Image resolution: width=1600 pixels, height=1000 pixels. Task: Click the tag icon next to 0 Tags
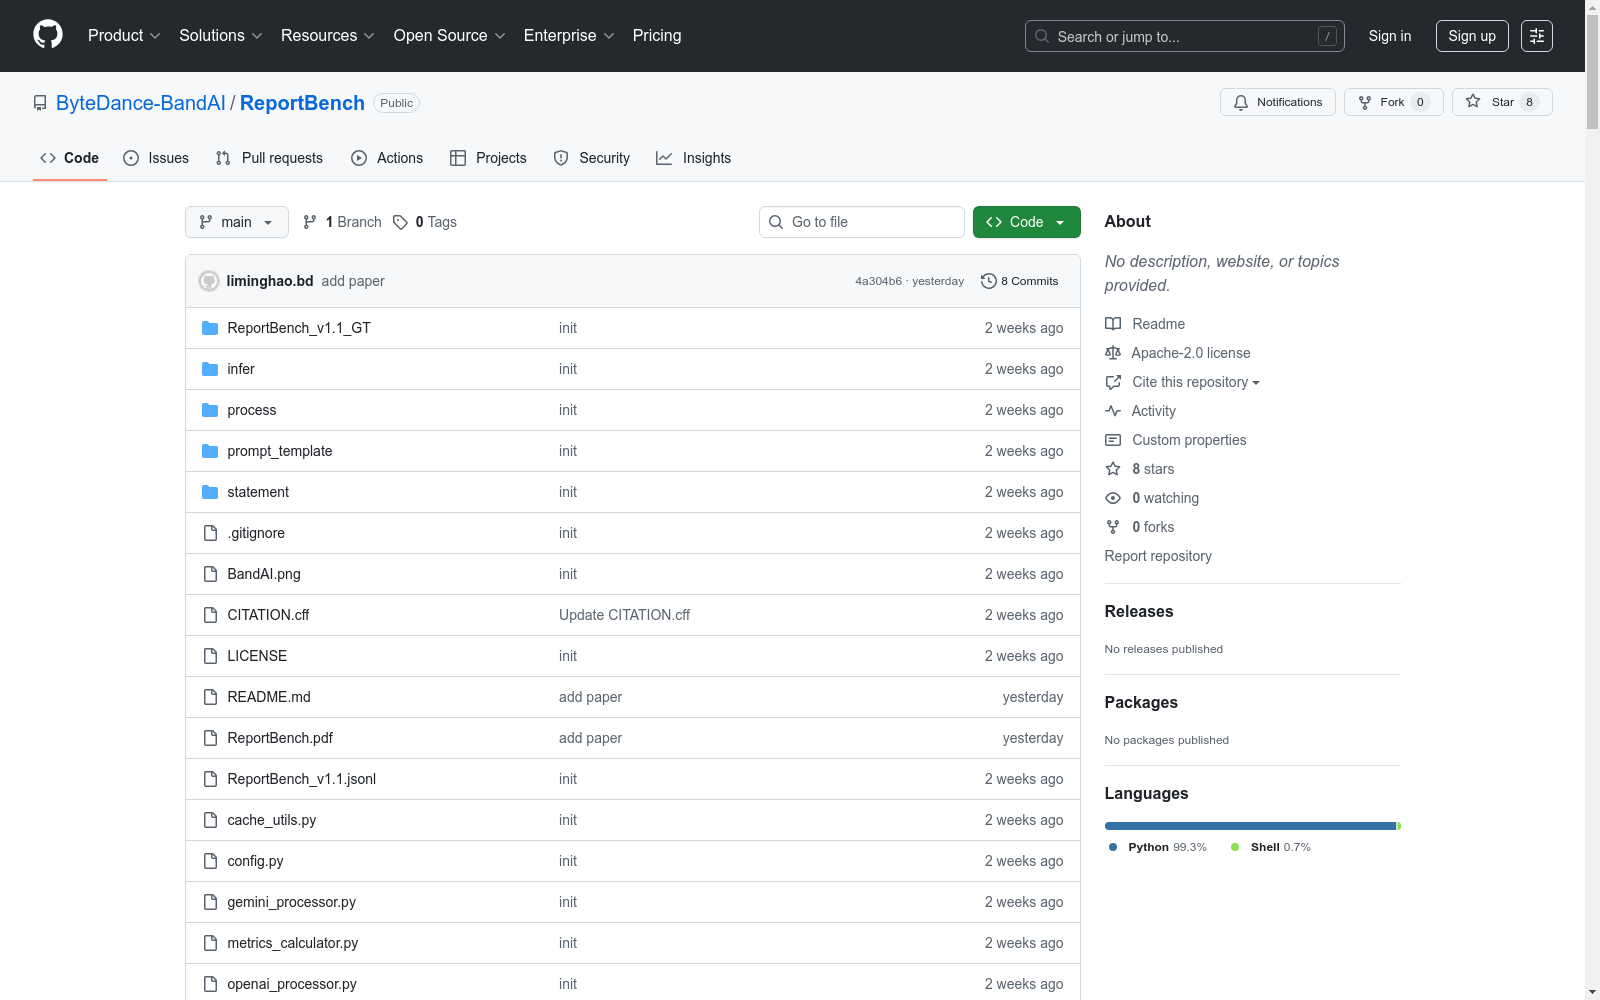click(400, 222)
